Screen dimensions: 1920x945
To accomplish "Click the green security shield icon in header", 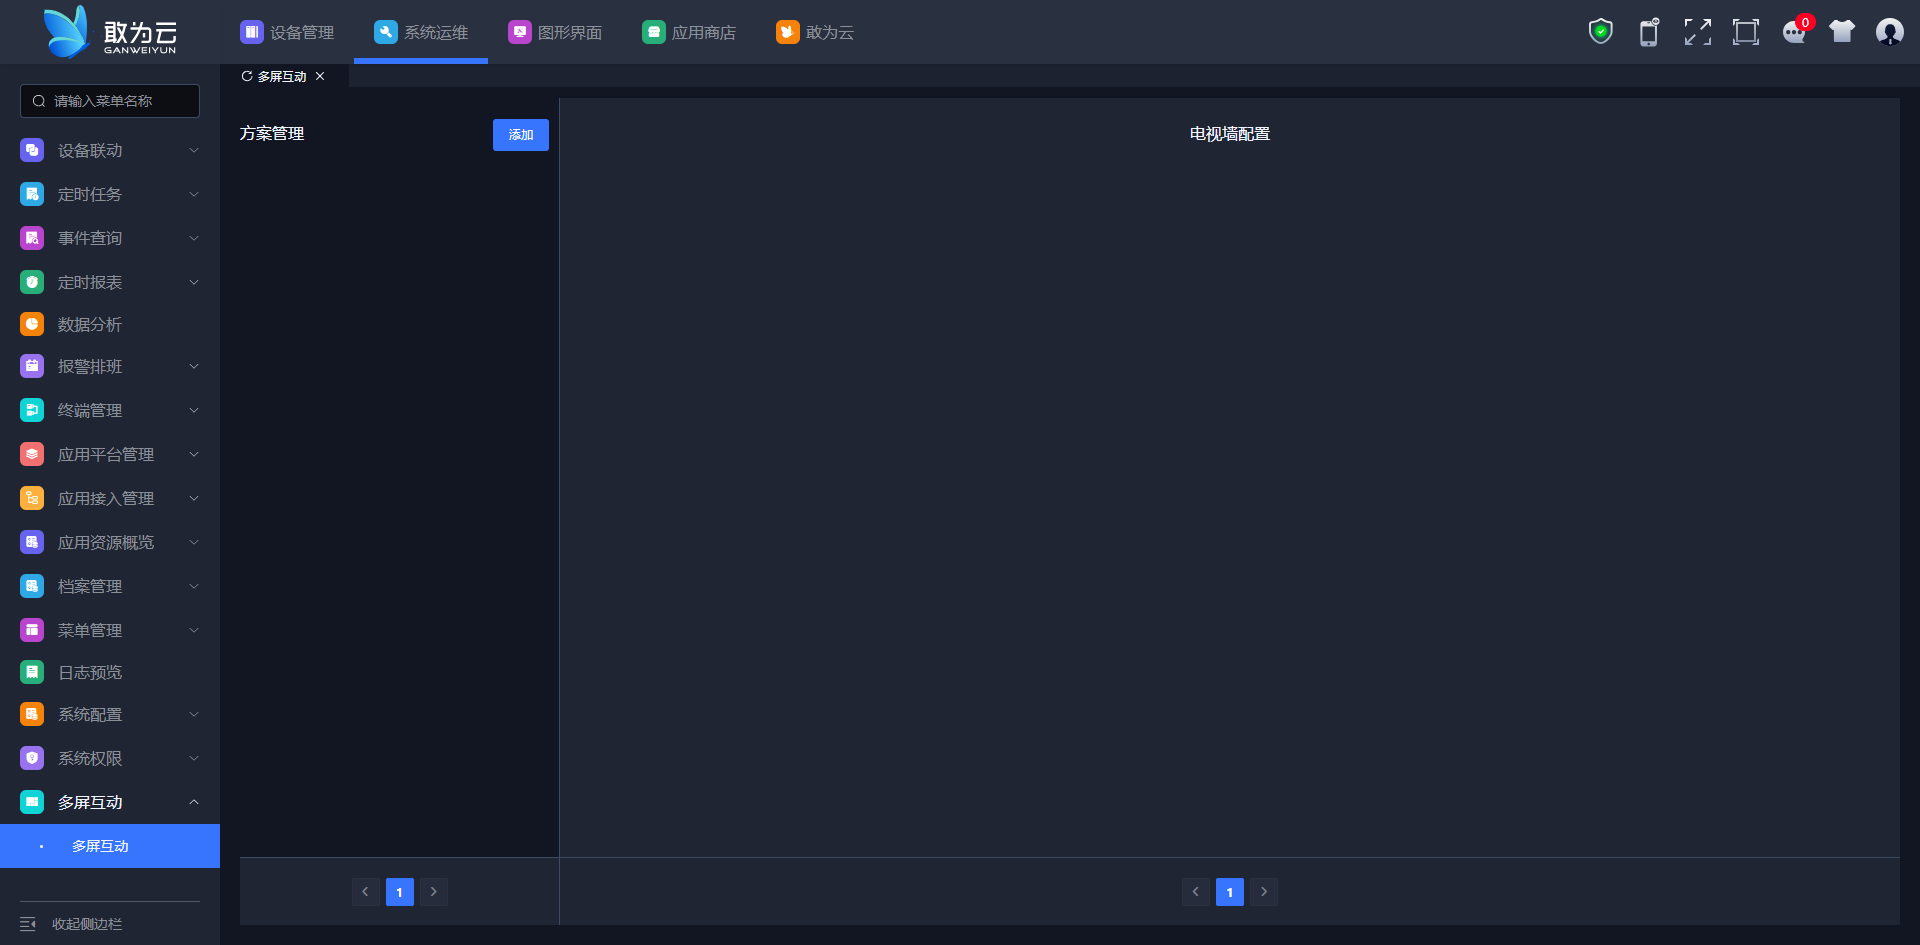I will click(x=1601, y=32).
